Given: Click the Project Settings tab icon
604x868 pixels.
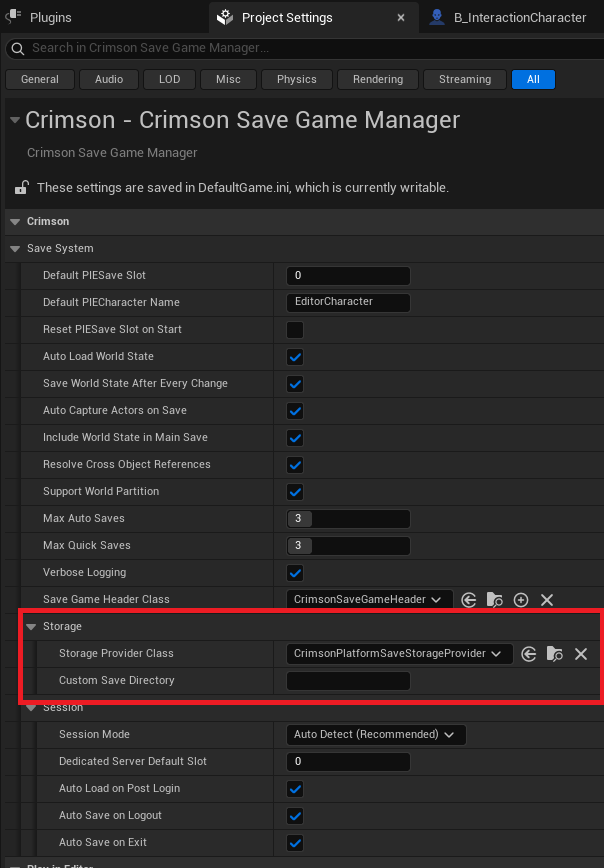Looking at the screenshot, I should tap(225, 18).
